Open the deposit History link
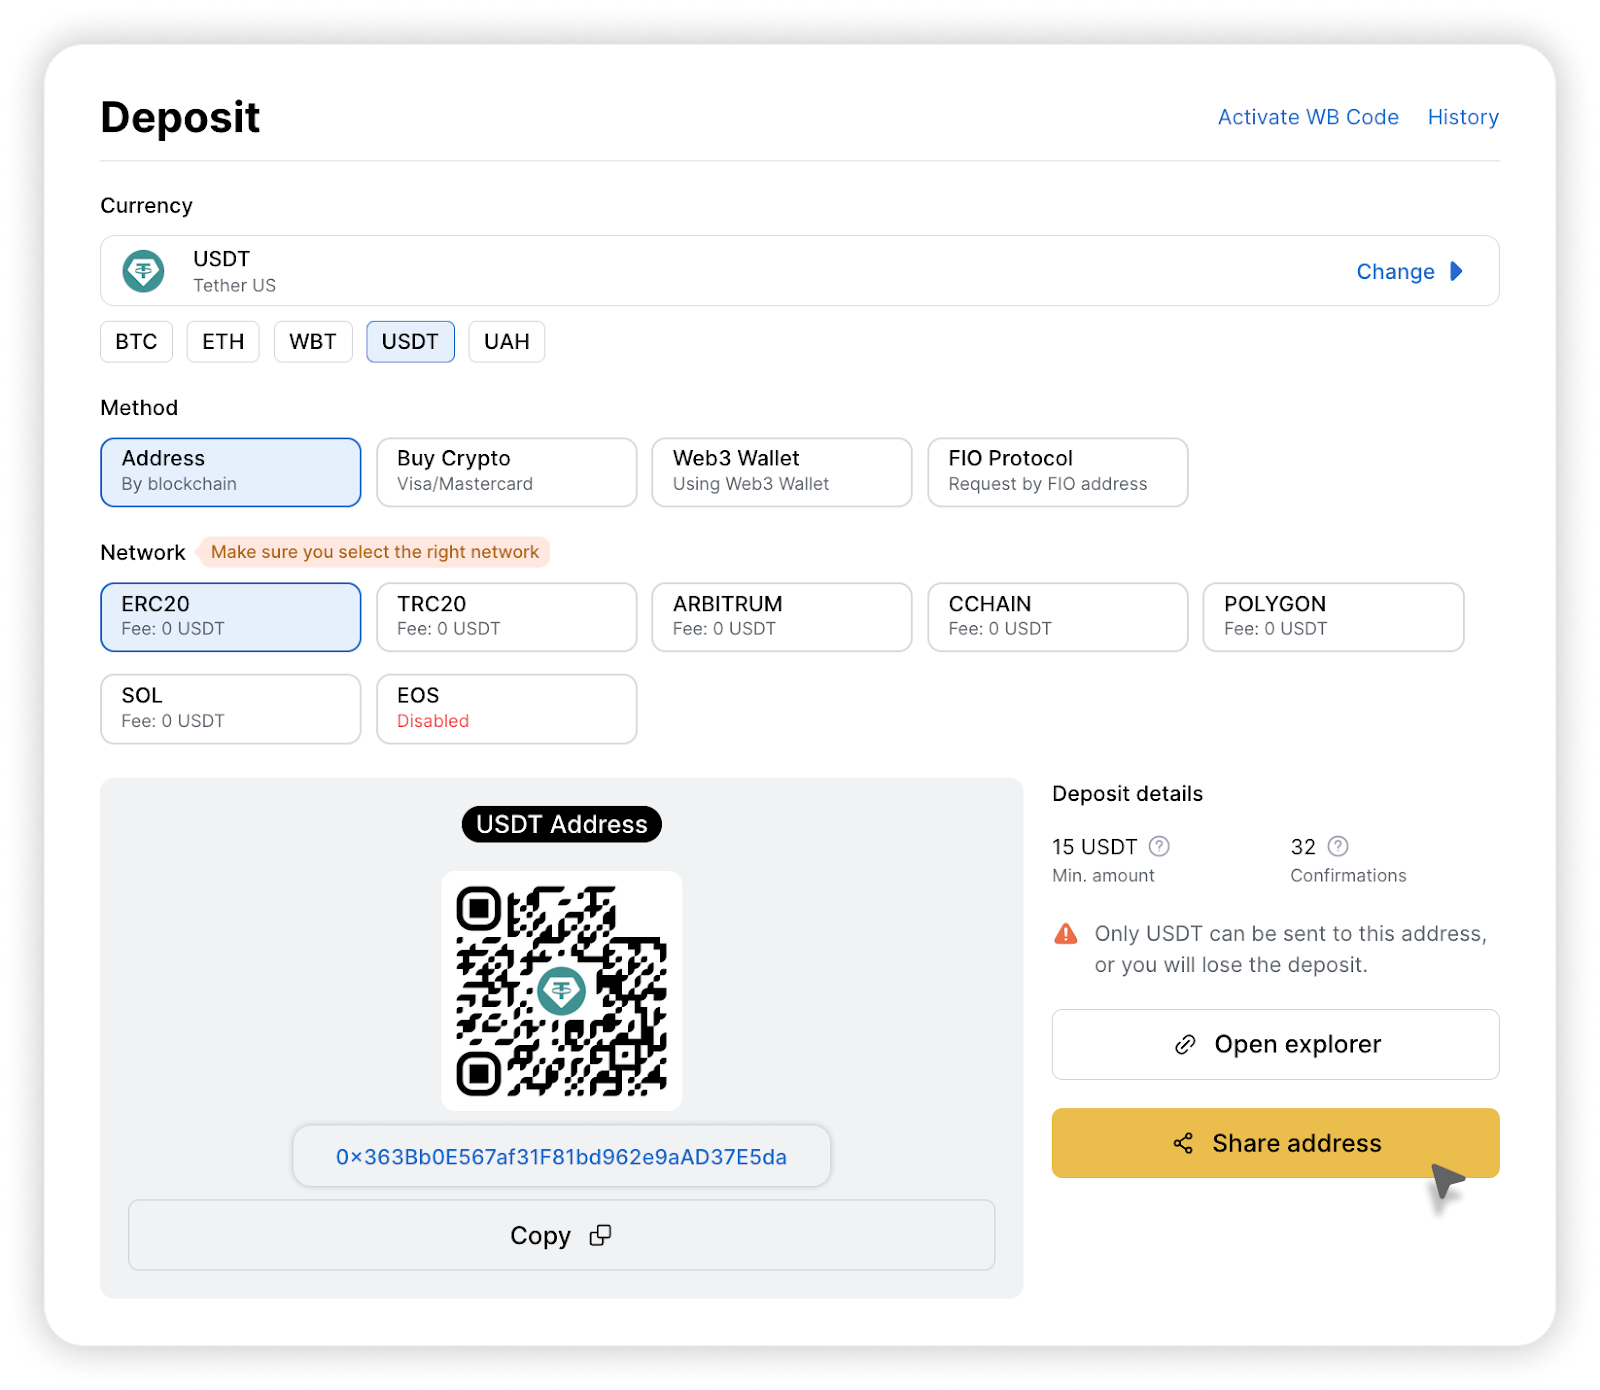 [1462, 117]
